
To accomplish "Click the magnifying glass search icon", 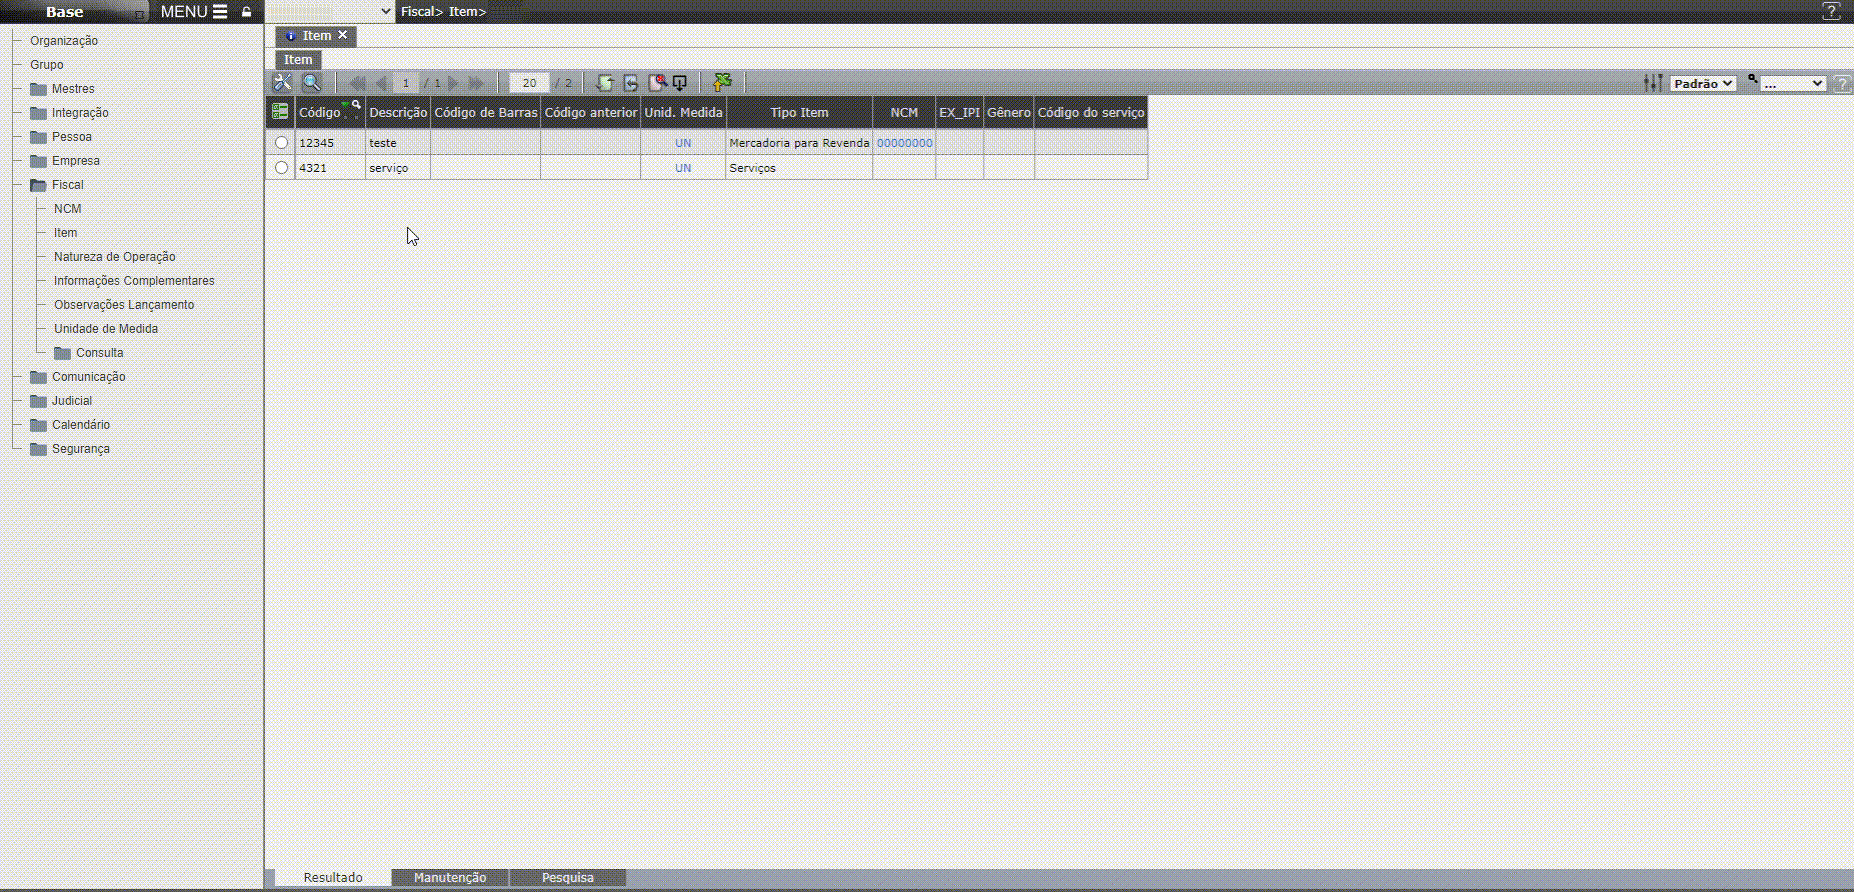I will 311,83.
